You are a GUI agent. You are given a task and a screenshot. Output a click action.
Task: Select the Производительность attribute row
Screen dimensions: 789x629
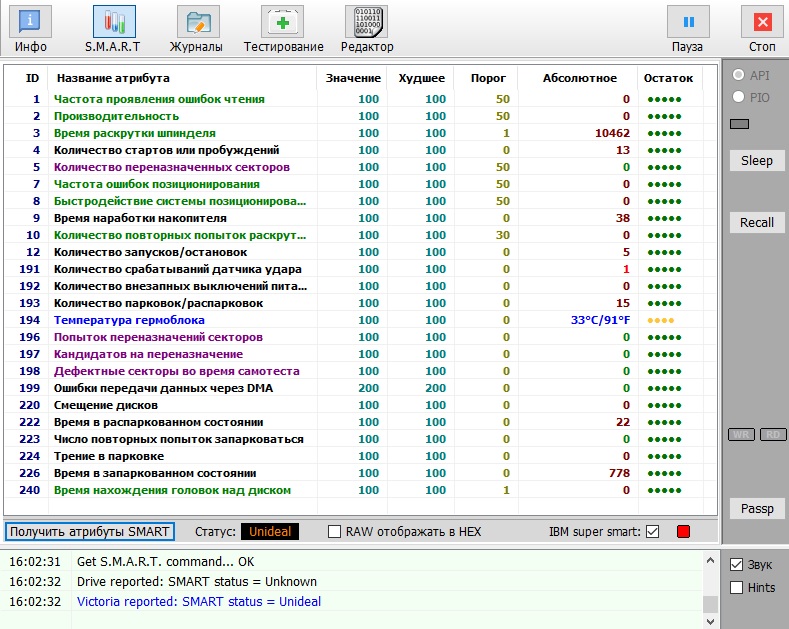[x=360, y=116]
